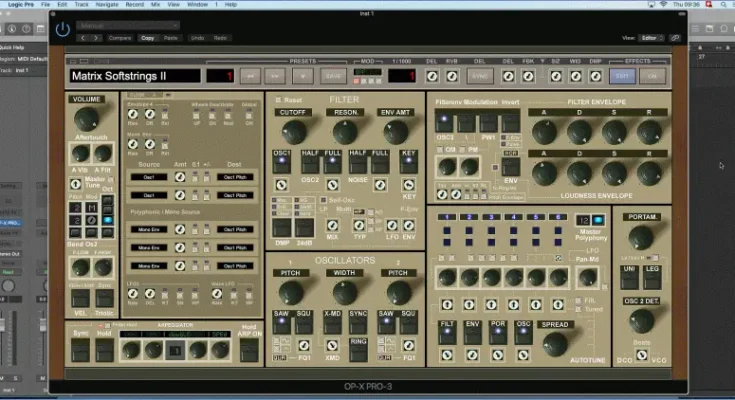Open the first modulation Source selector
Image resolution: width=735 pixels, height=400 pixels.
click(x=149, y=177)
